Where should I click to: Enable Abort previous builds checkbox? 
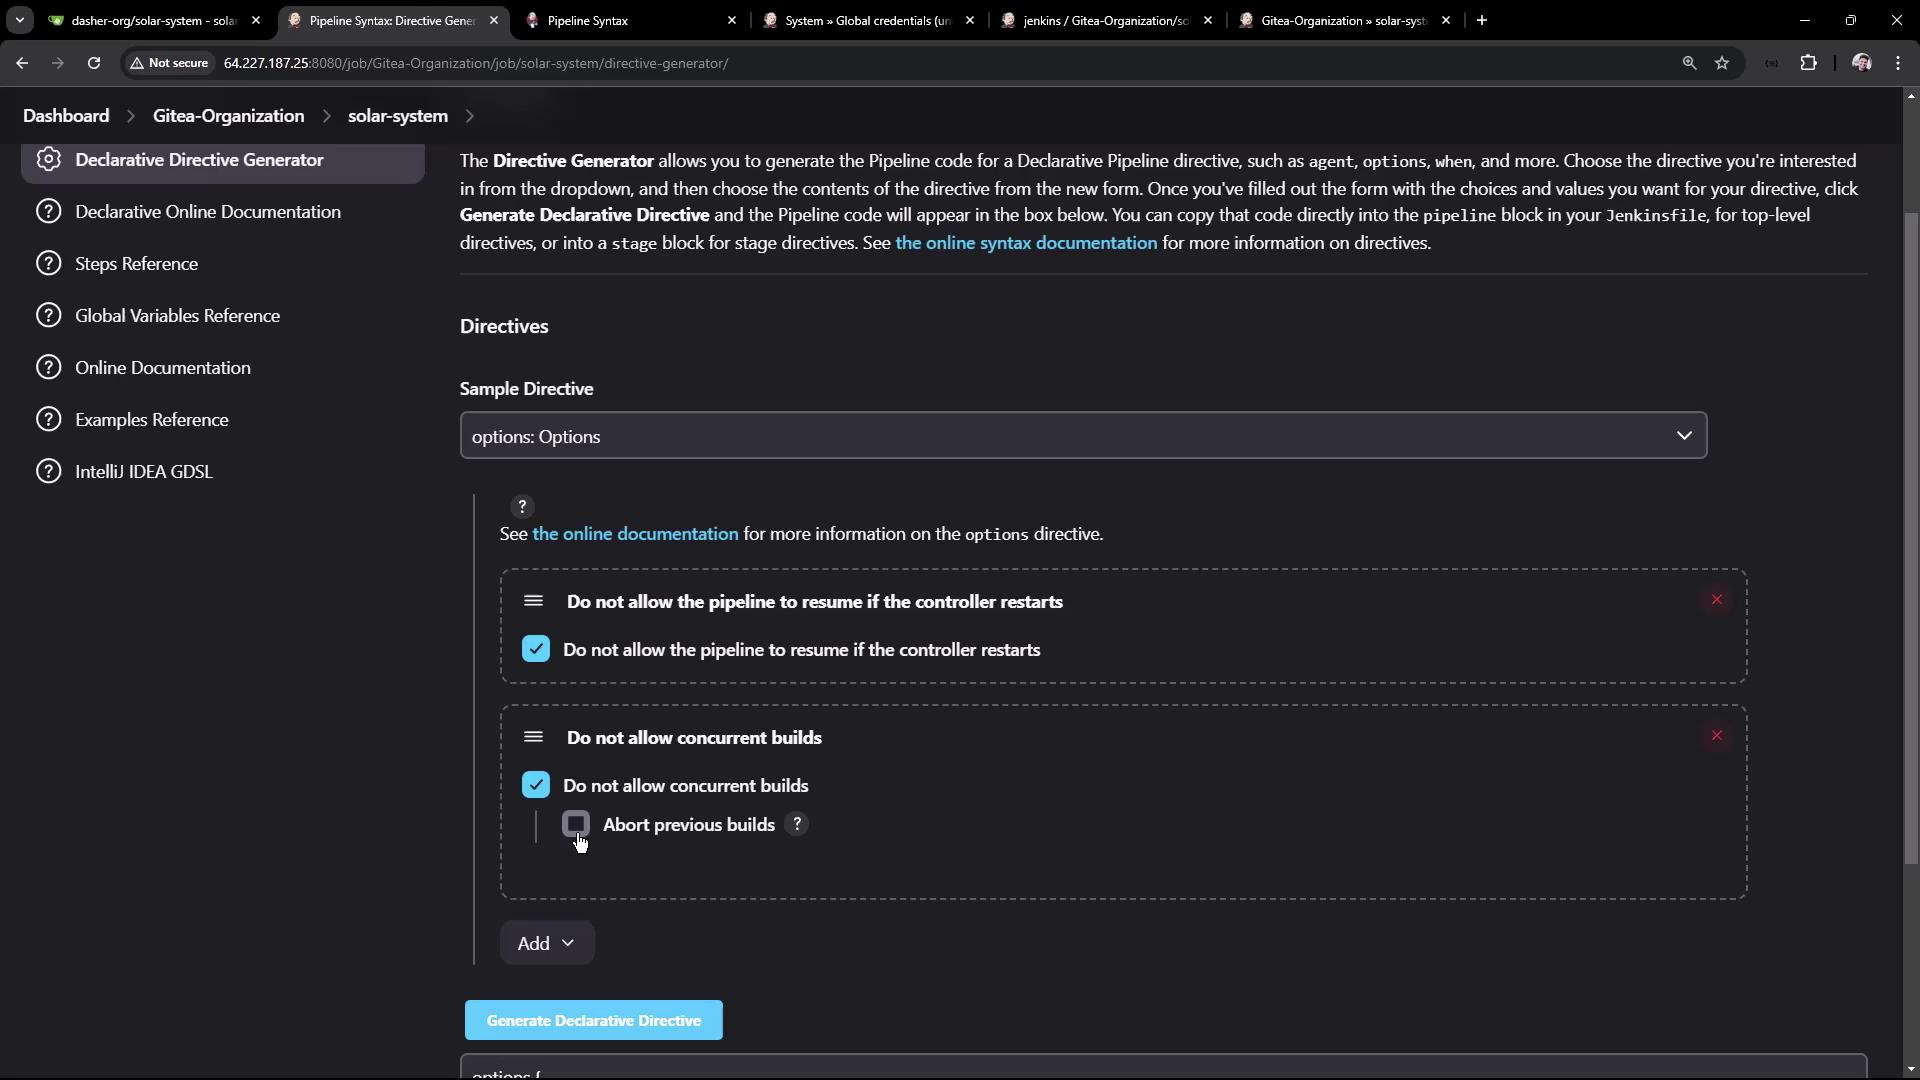pyautogui.click(x=576, y=824)
